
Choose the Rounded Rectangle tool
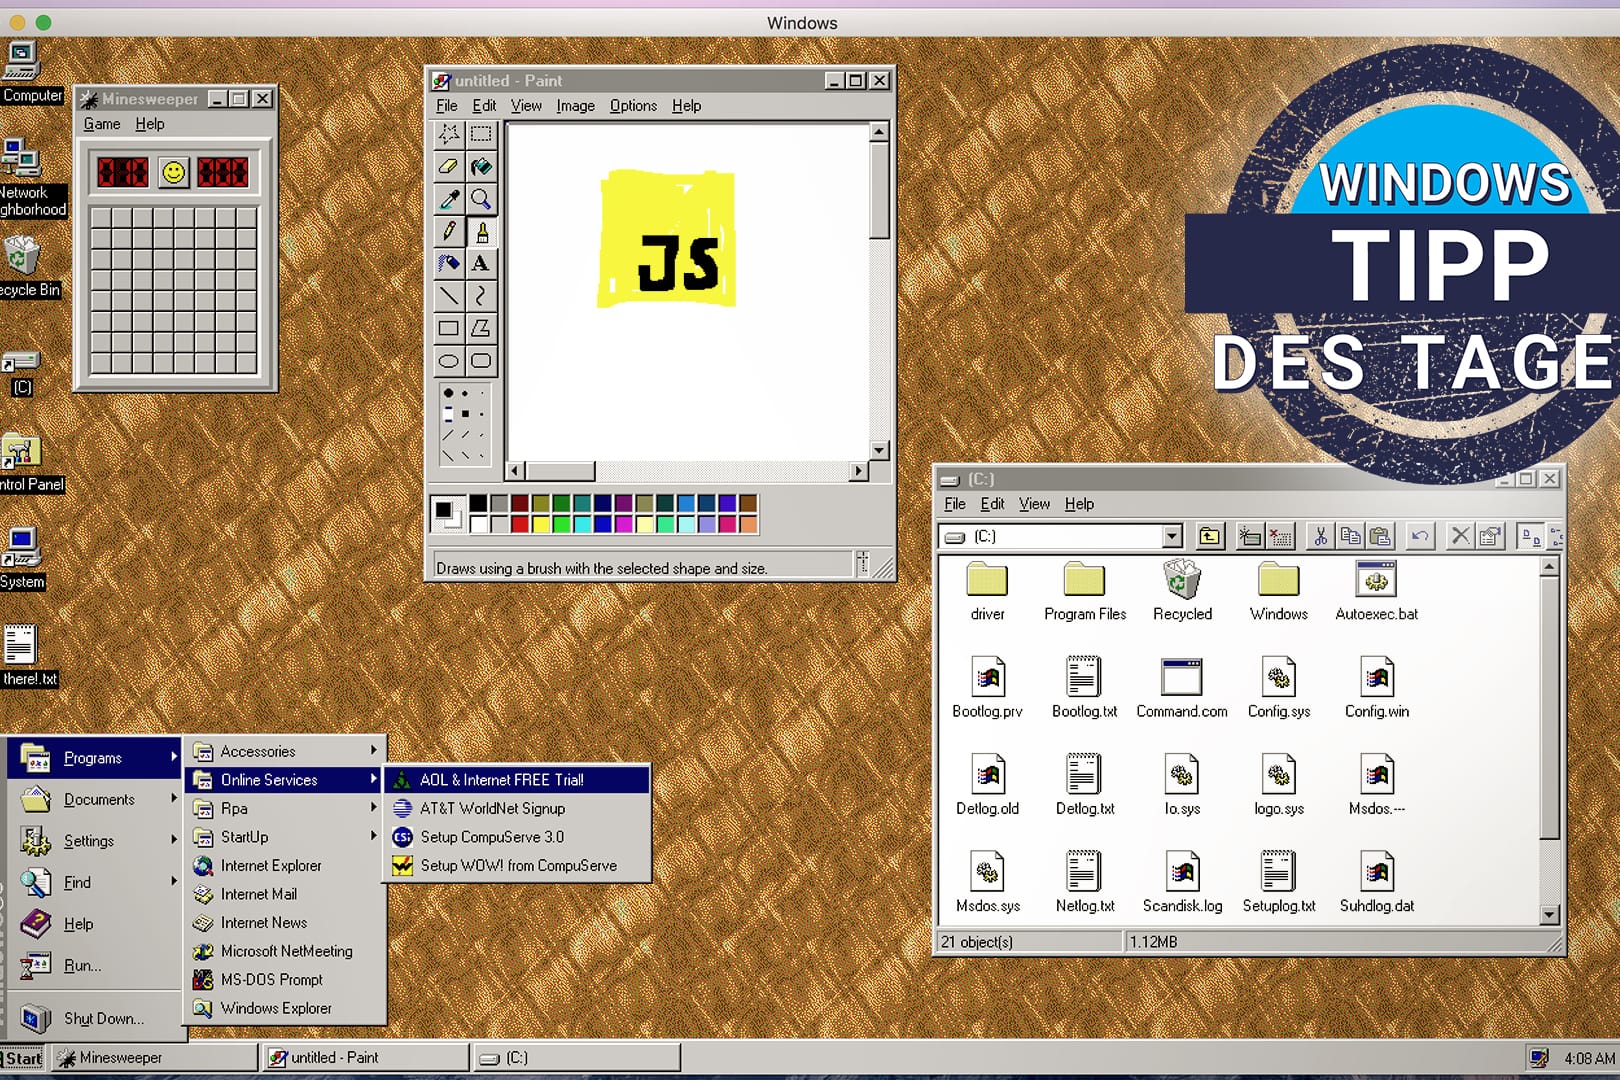pos(481,361)
